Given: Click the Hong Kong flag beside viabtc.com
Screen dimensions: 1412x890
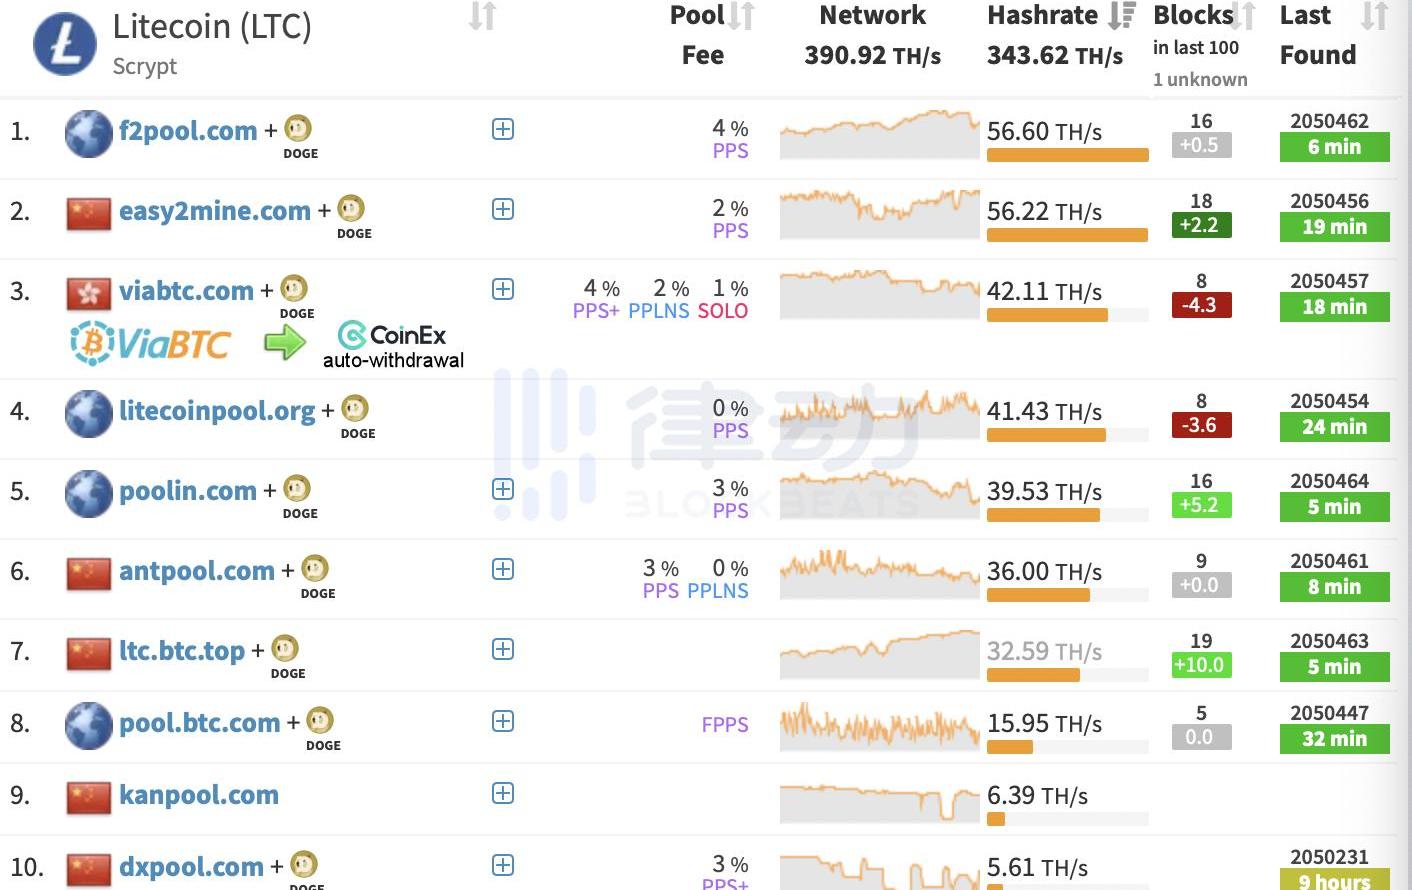Looking at the screenshot, I should click(89, 293).
